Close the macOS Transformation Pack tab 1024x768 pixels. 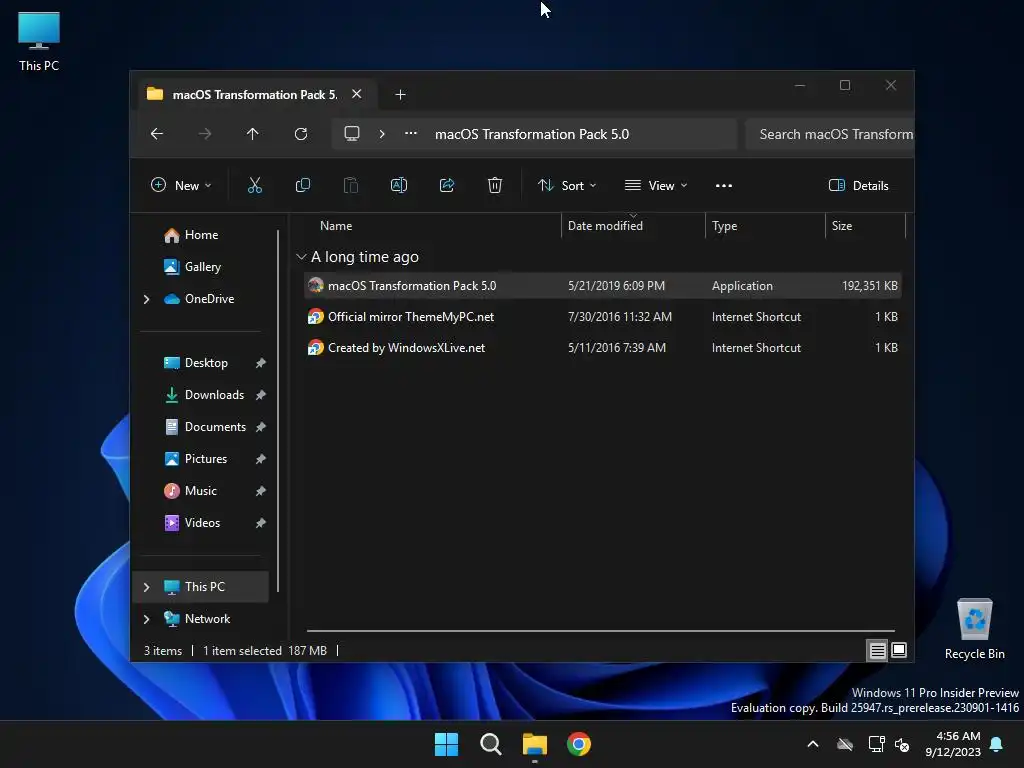coord(357,94)
